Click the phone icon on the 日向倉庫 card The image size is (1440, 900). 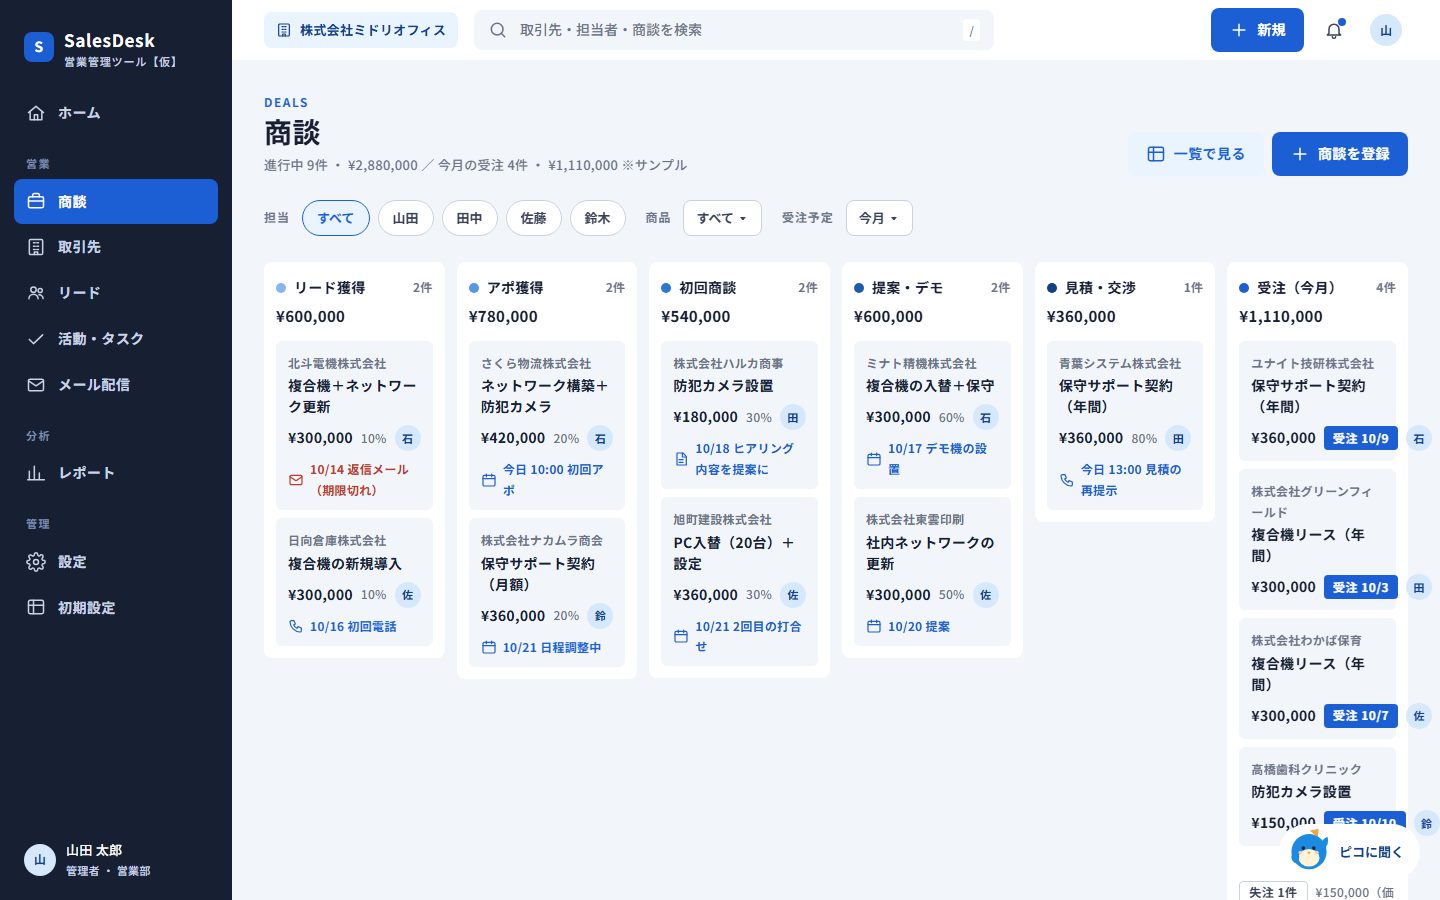coord(296,626)
